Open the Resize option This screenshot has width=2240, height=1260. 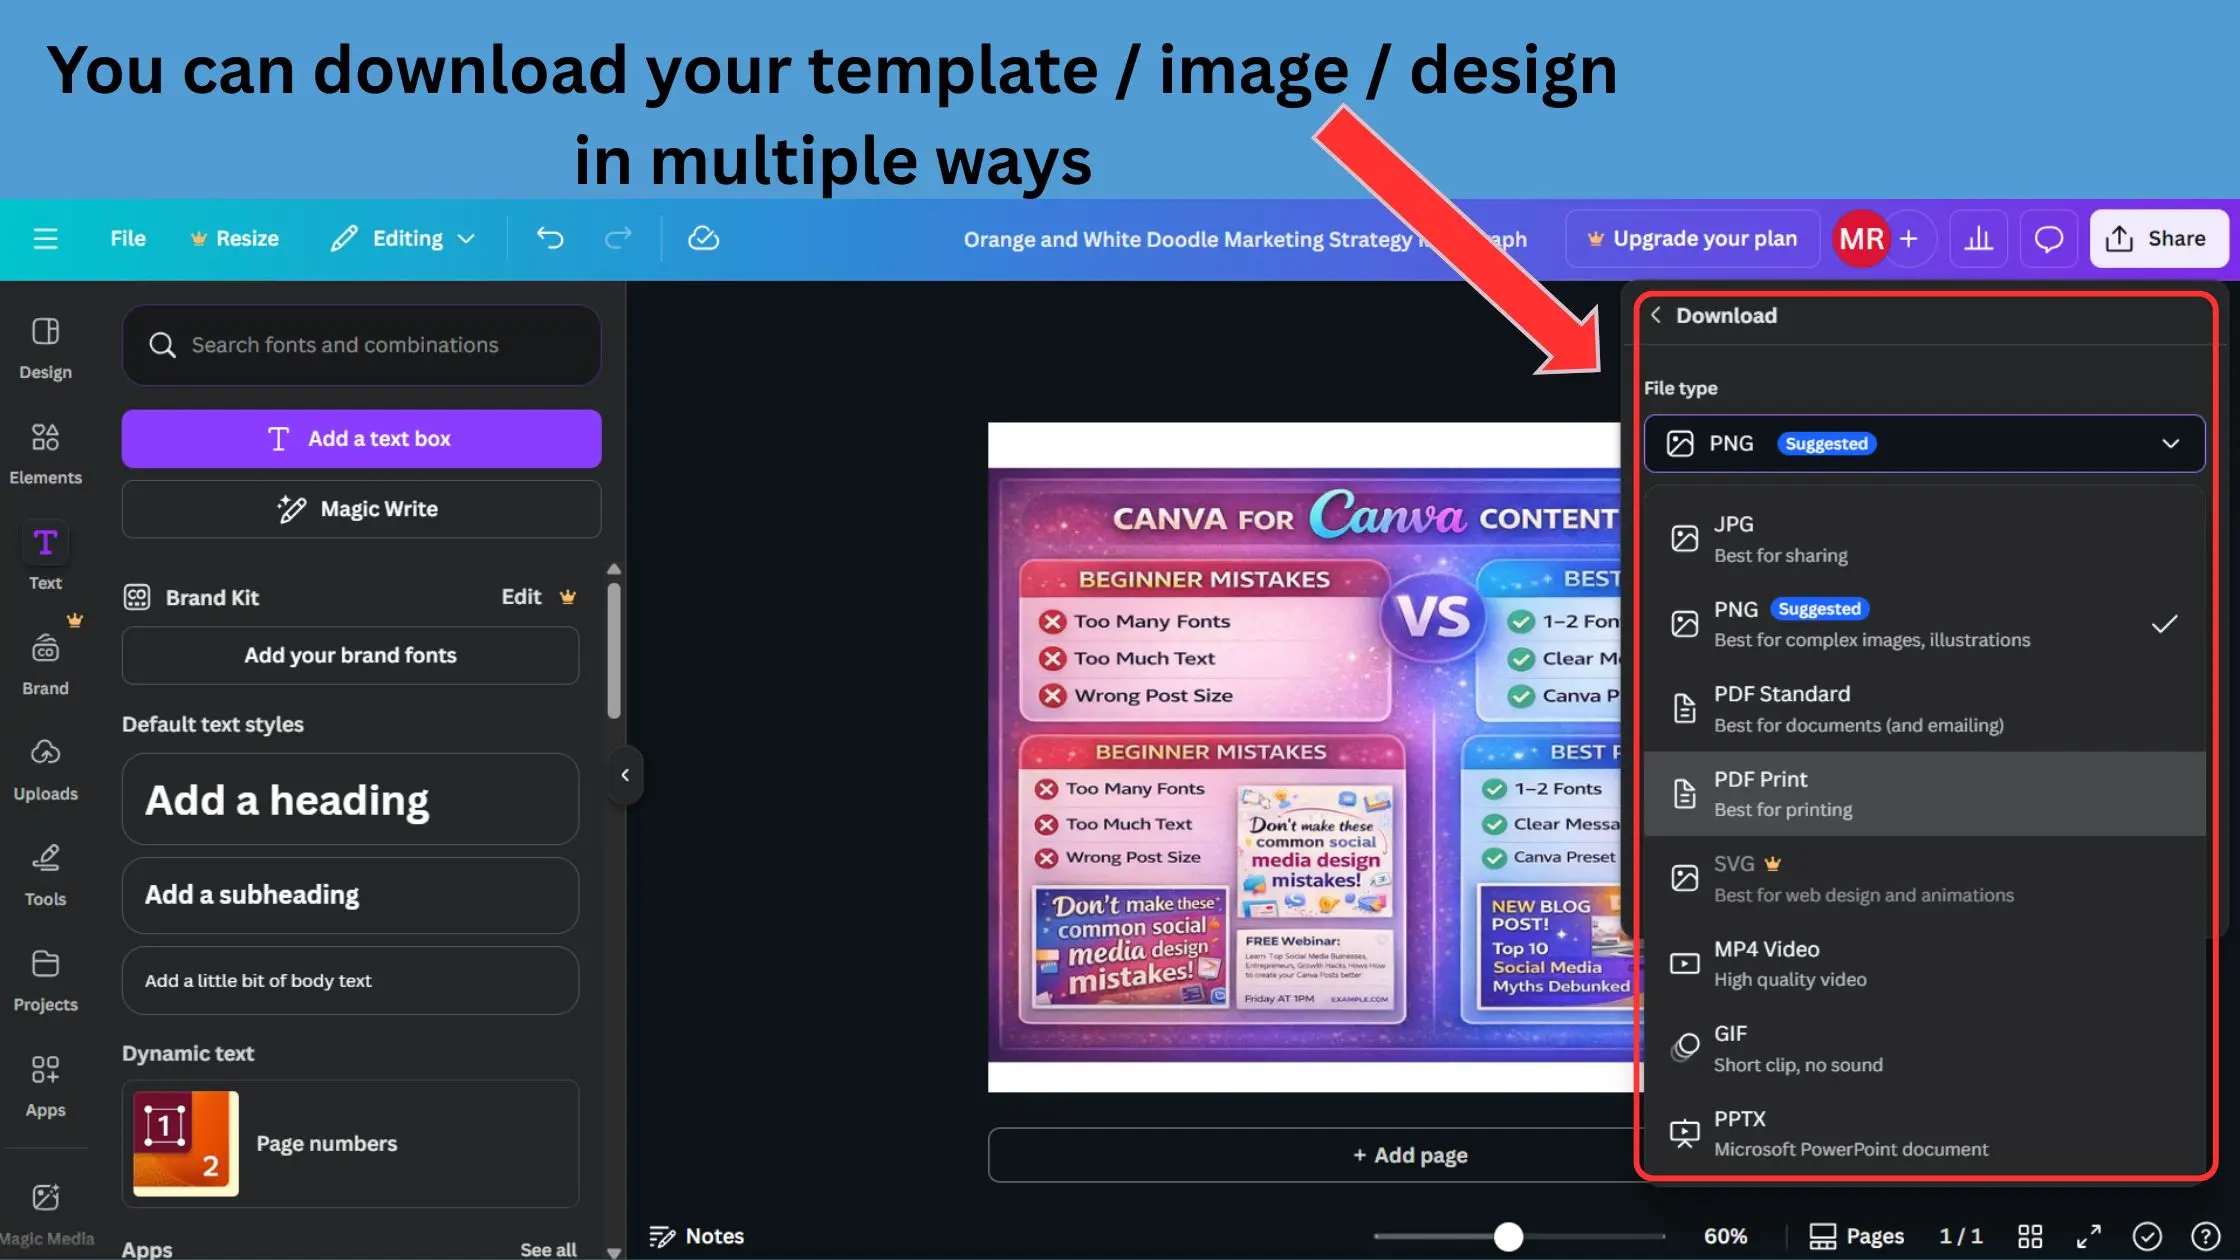[234, 239]
